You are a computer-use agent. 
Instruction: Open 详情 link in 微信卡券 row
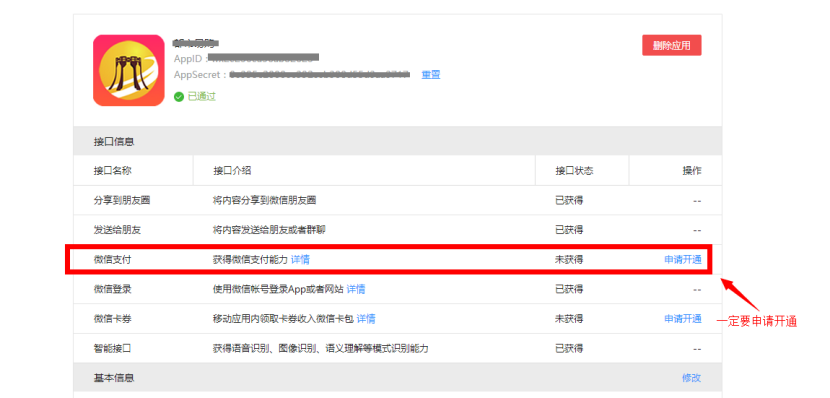tap(366, 319)
